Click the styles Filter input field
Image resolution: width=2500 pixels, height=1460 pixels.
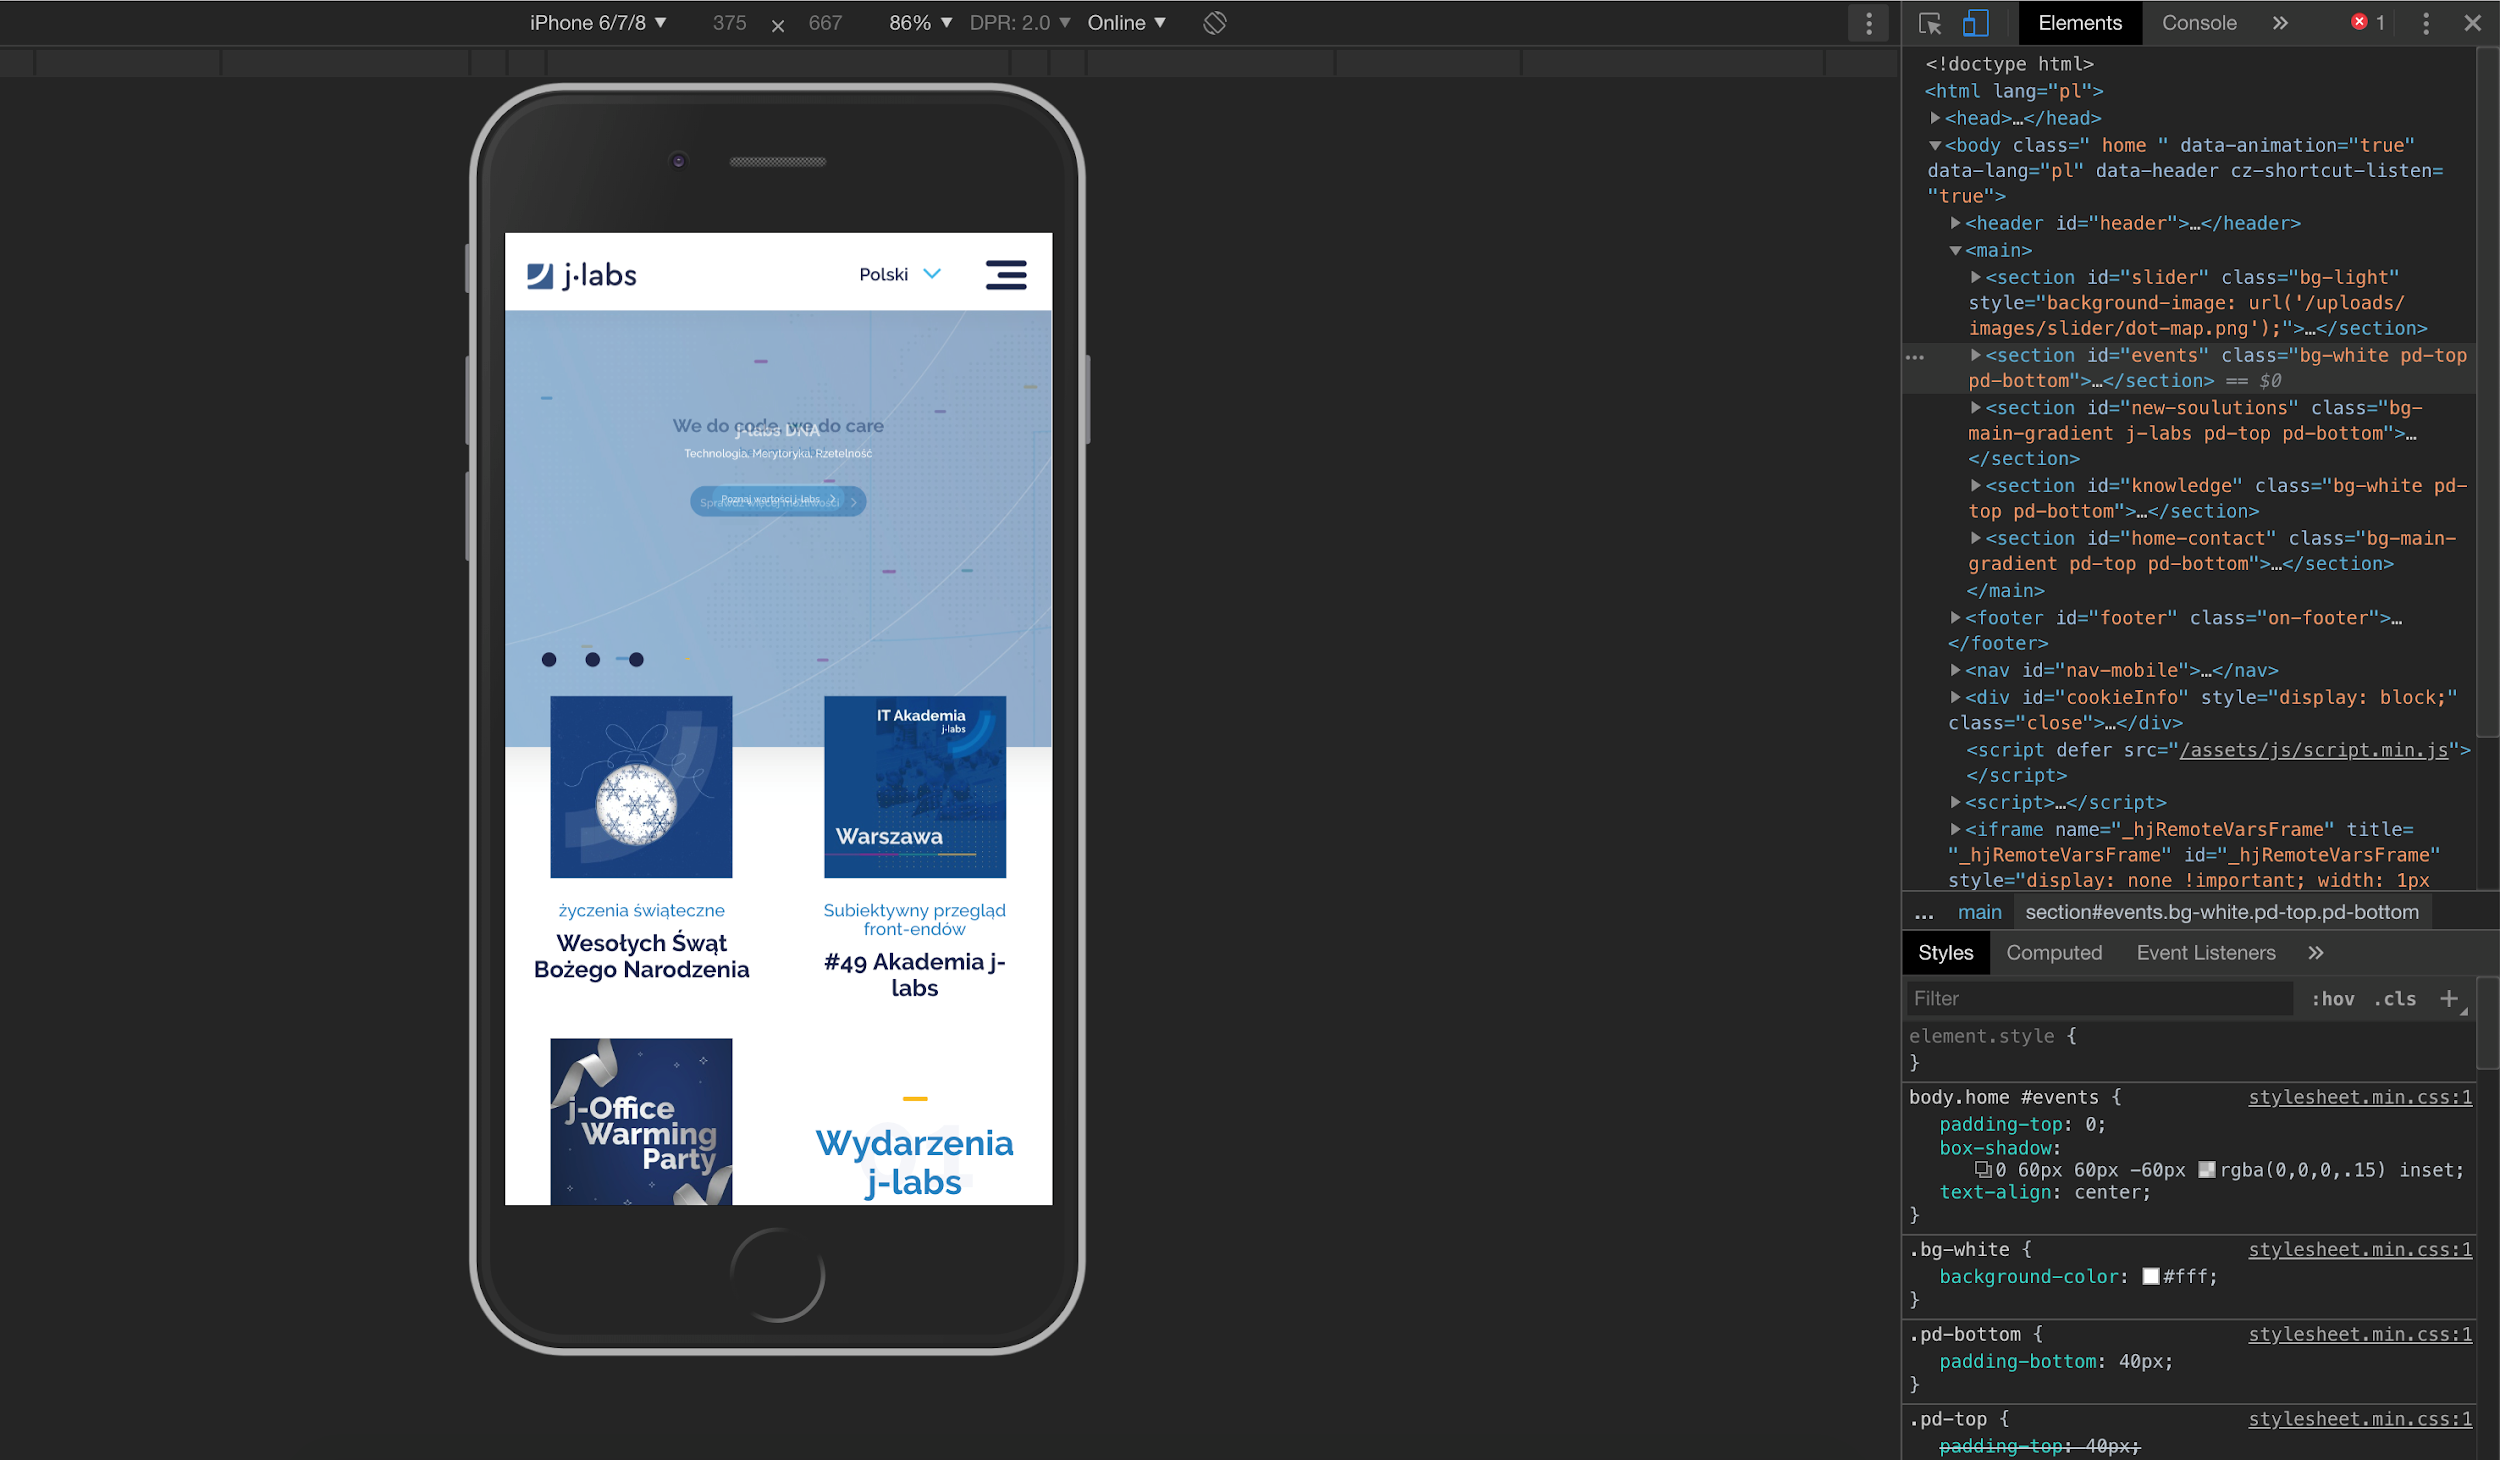[x=2098, y=998]
